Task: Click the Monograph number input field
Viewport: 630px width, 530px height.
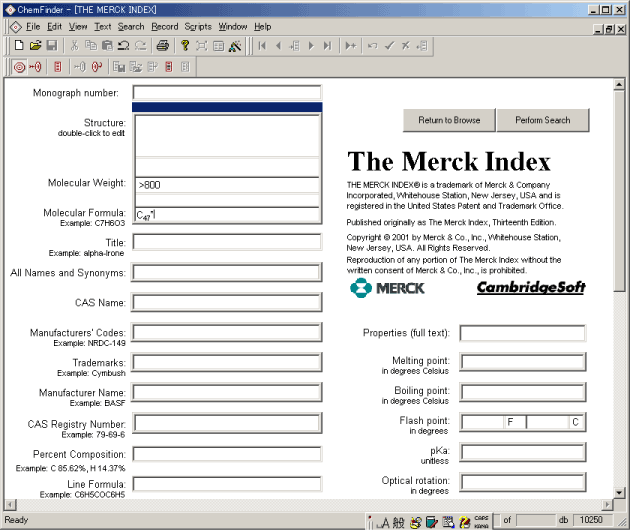Action: click(227, 92)
